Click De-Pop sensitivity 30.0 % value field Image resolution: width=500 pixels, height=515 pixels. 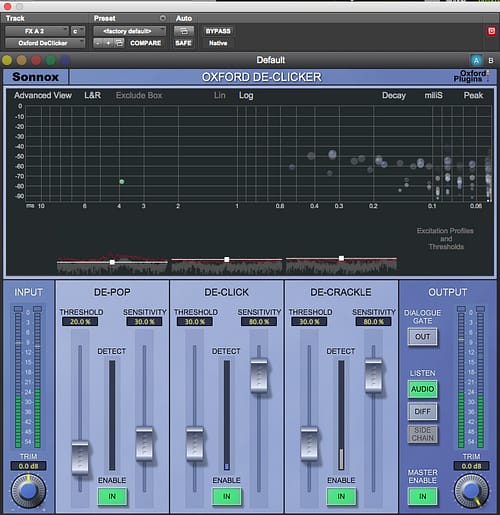click(x=144, y=322)
